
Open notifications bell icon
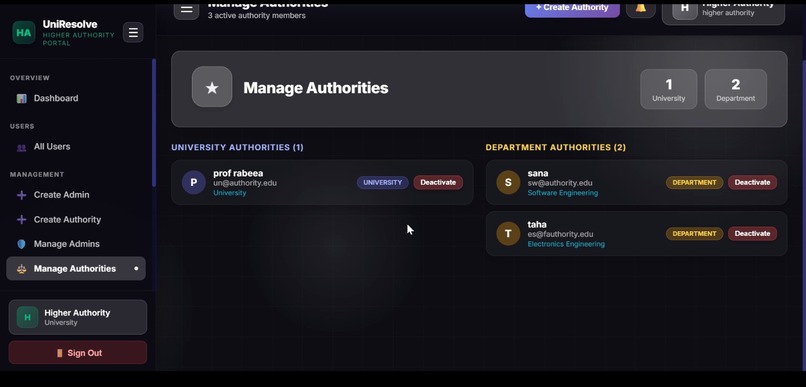640,8
